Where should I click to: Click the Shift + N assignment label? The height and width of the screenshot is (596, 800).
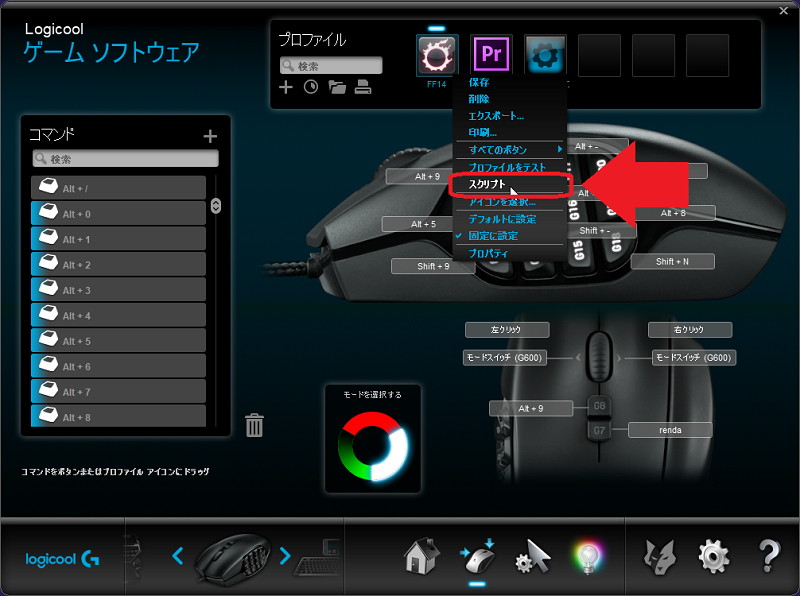click(x=672, y=261)
